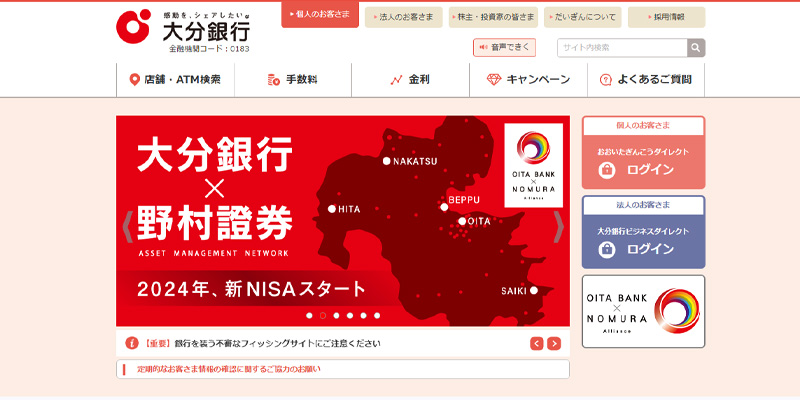This screenshot has height=400, width=800.
Task: Click the NAKATSU map label
Action: 415,161
